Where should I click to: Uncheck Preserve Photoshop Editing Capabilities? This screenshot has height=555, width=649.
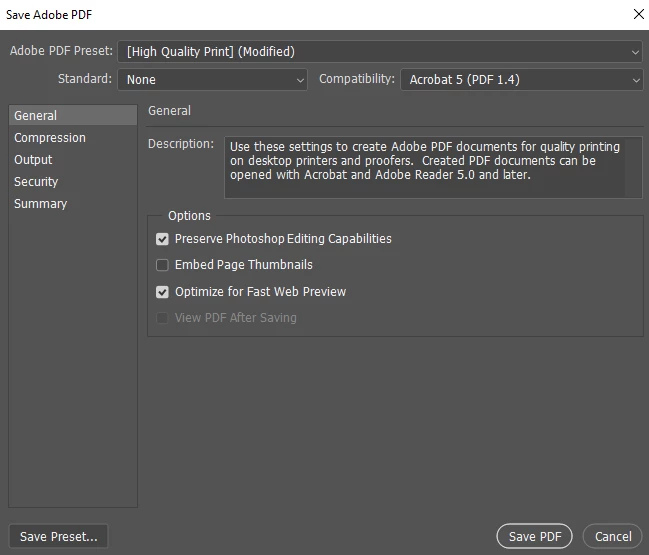pos(162,239)
